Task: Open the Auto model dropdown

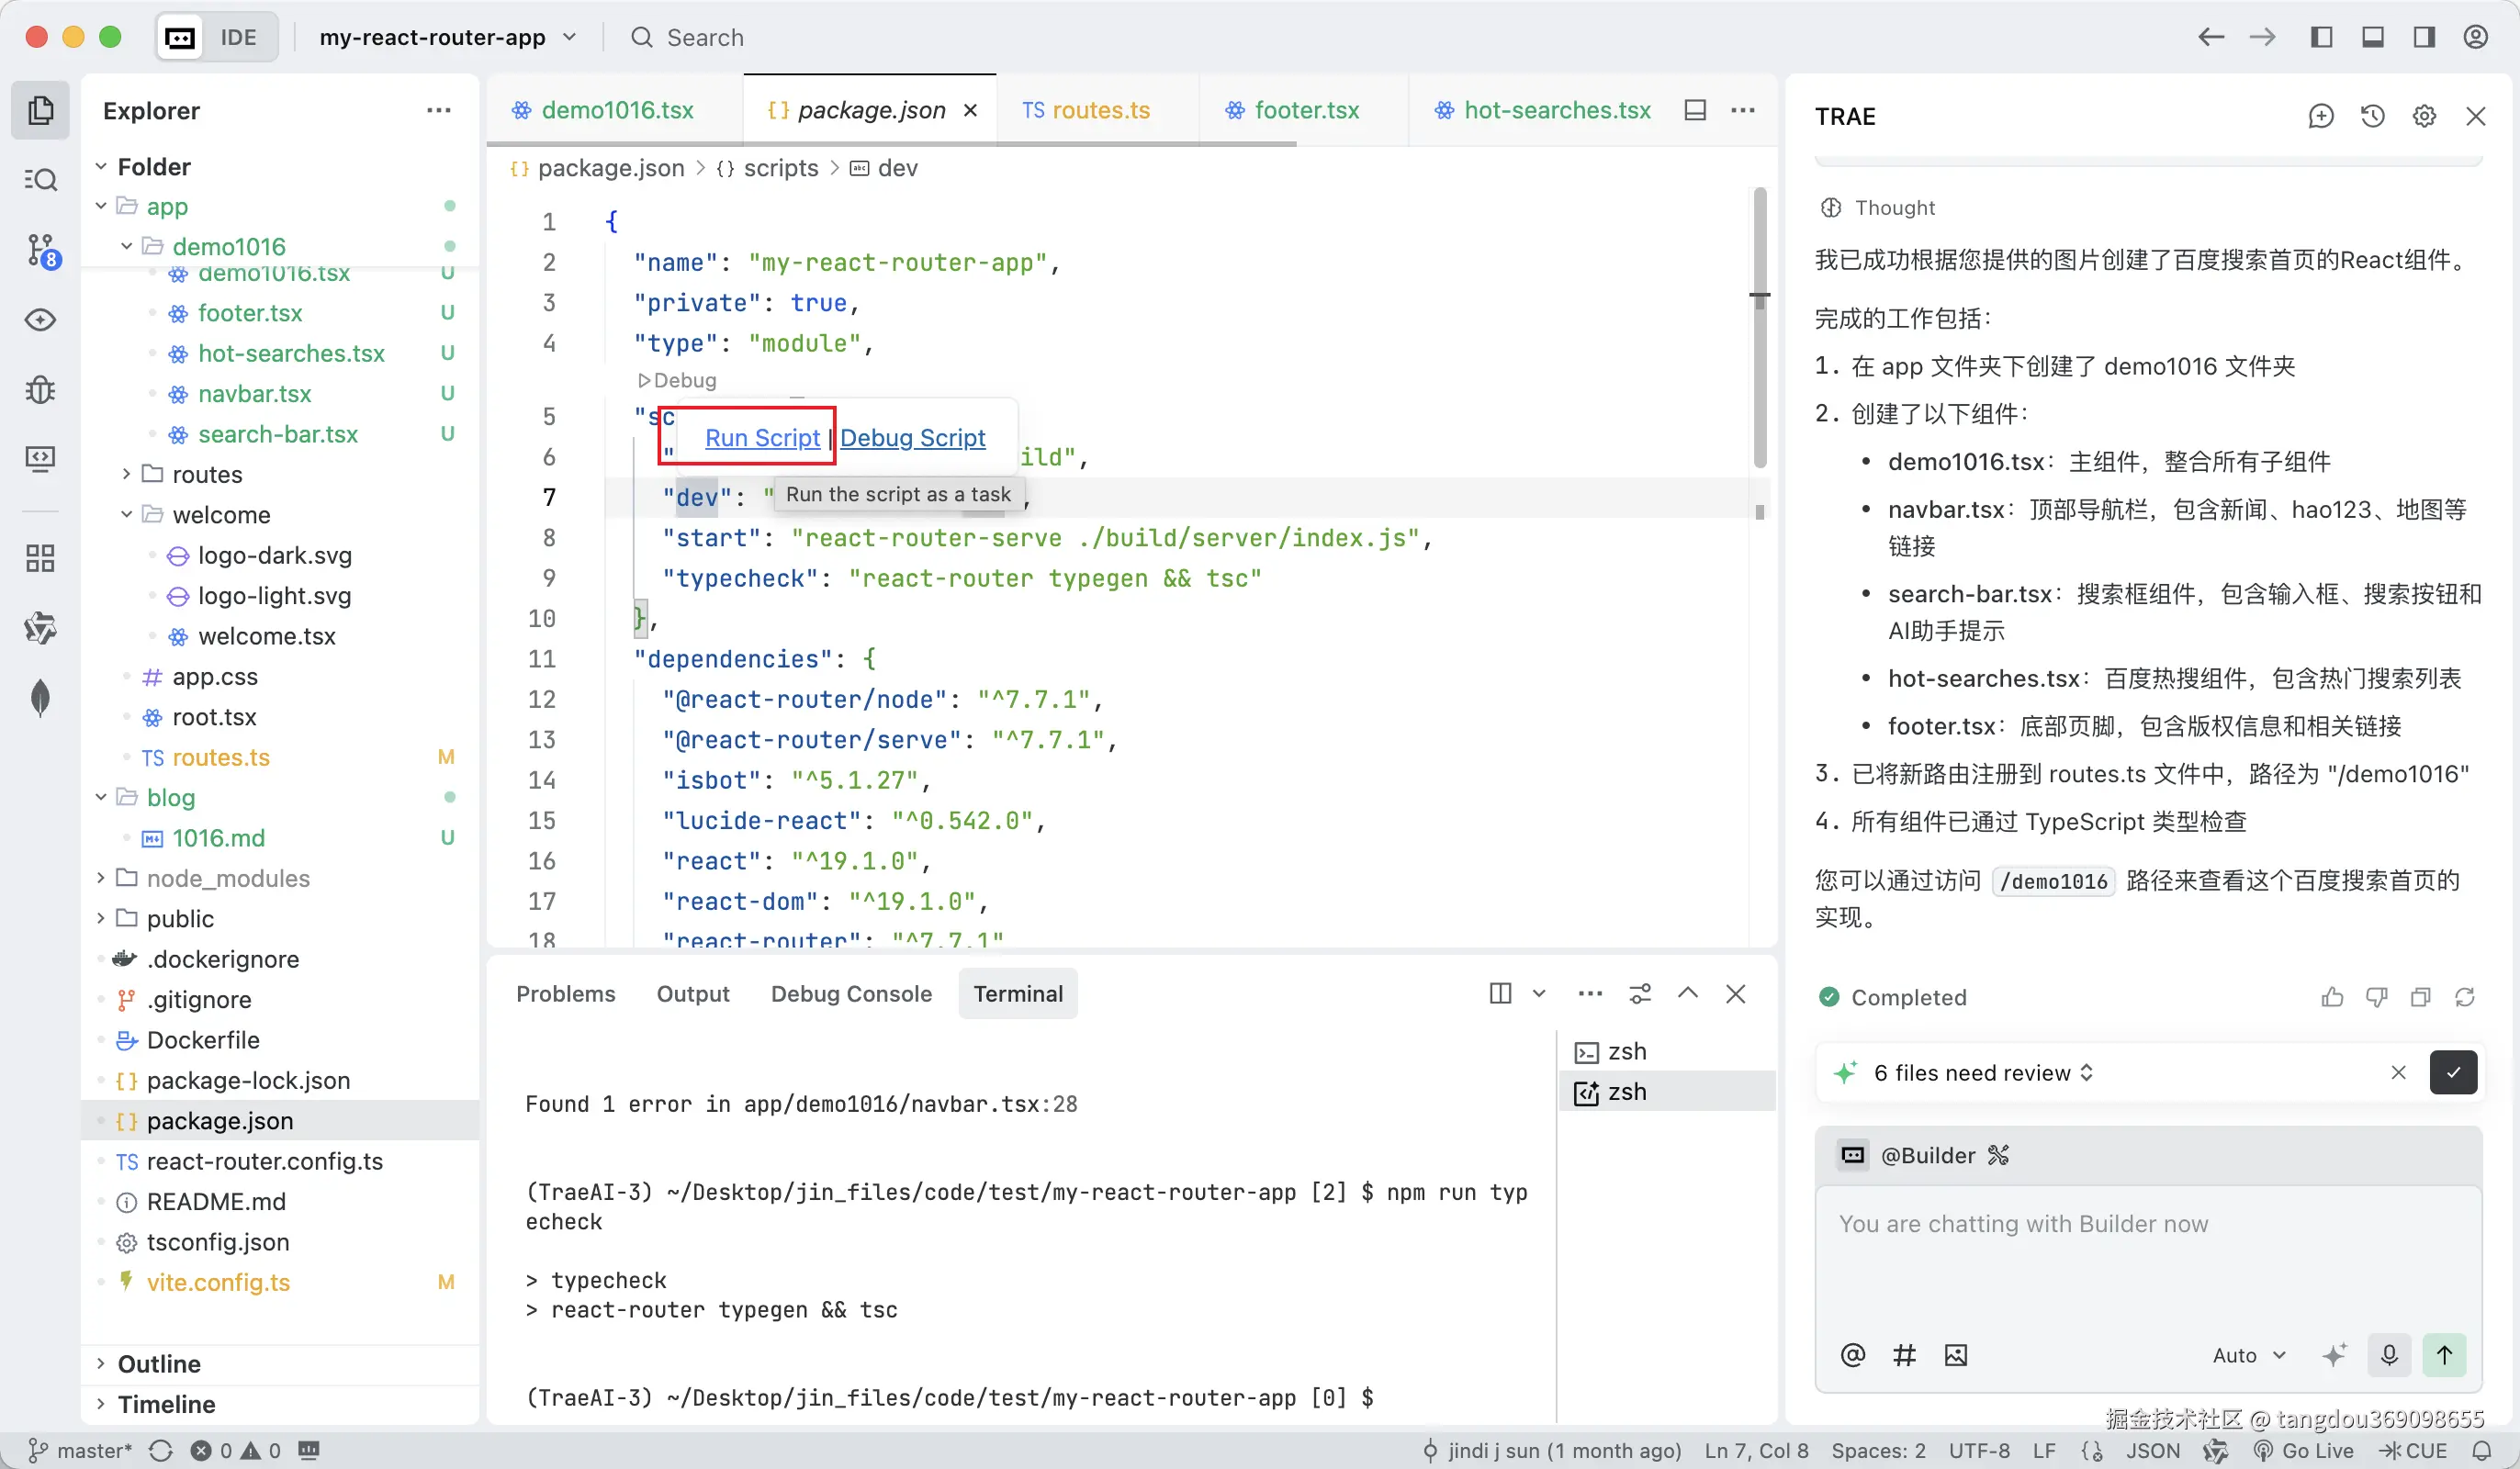Action: [2248, 1355]
